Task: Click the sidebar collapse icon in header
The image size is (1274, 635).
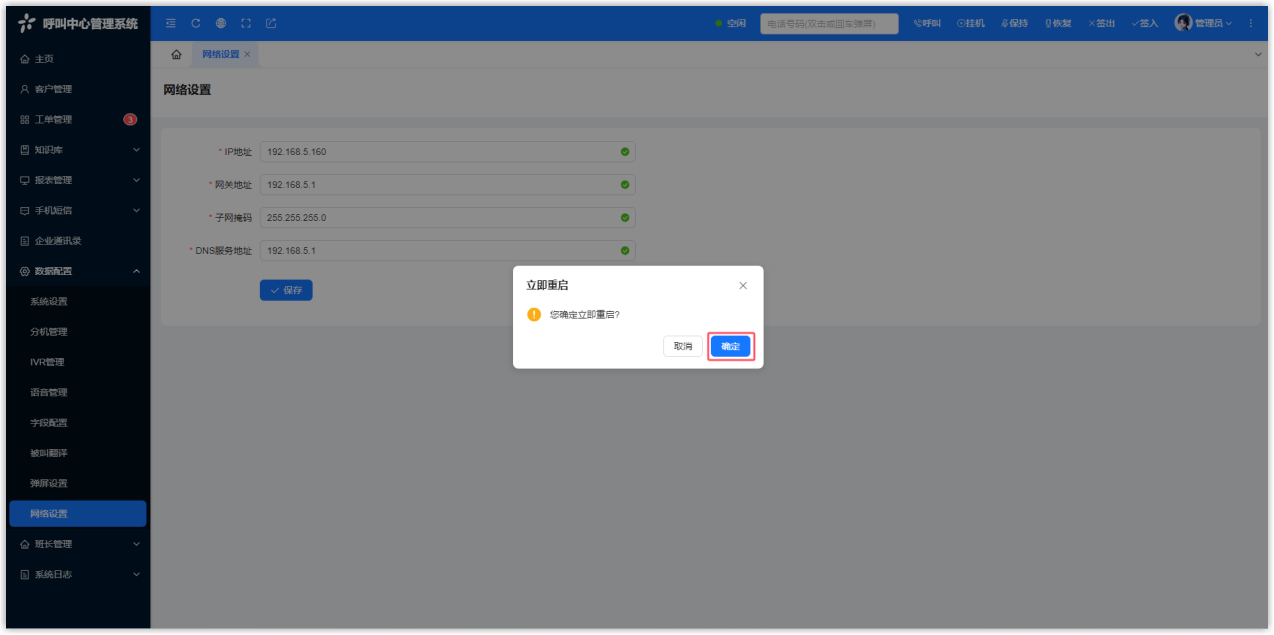Action: (x=171, y=23)
